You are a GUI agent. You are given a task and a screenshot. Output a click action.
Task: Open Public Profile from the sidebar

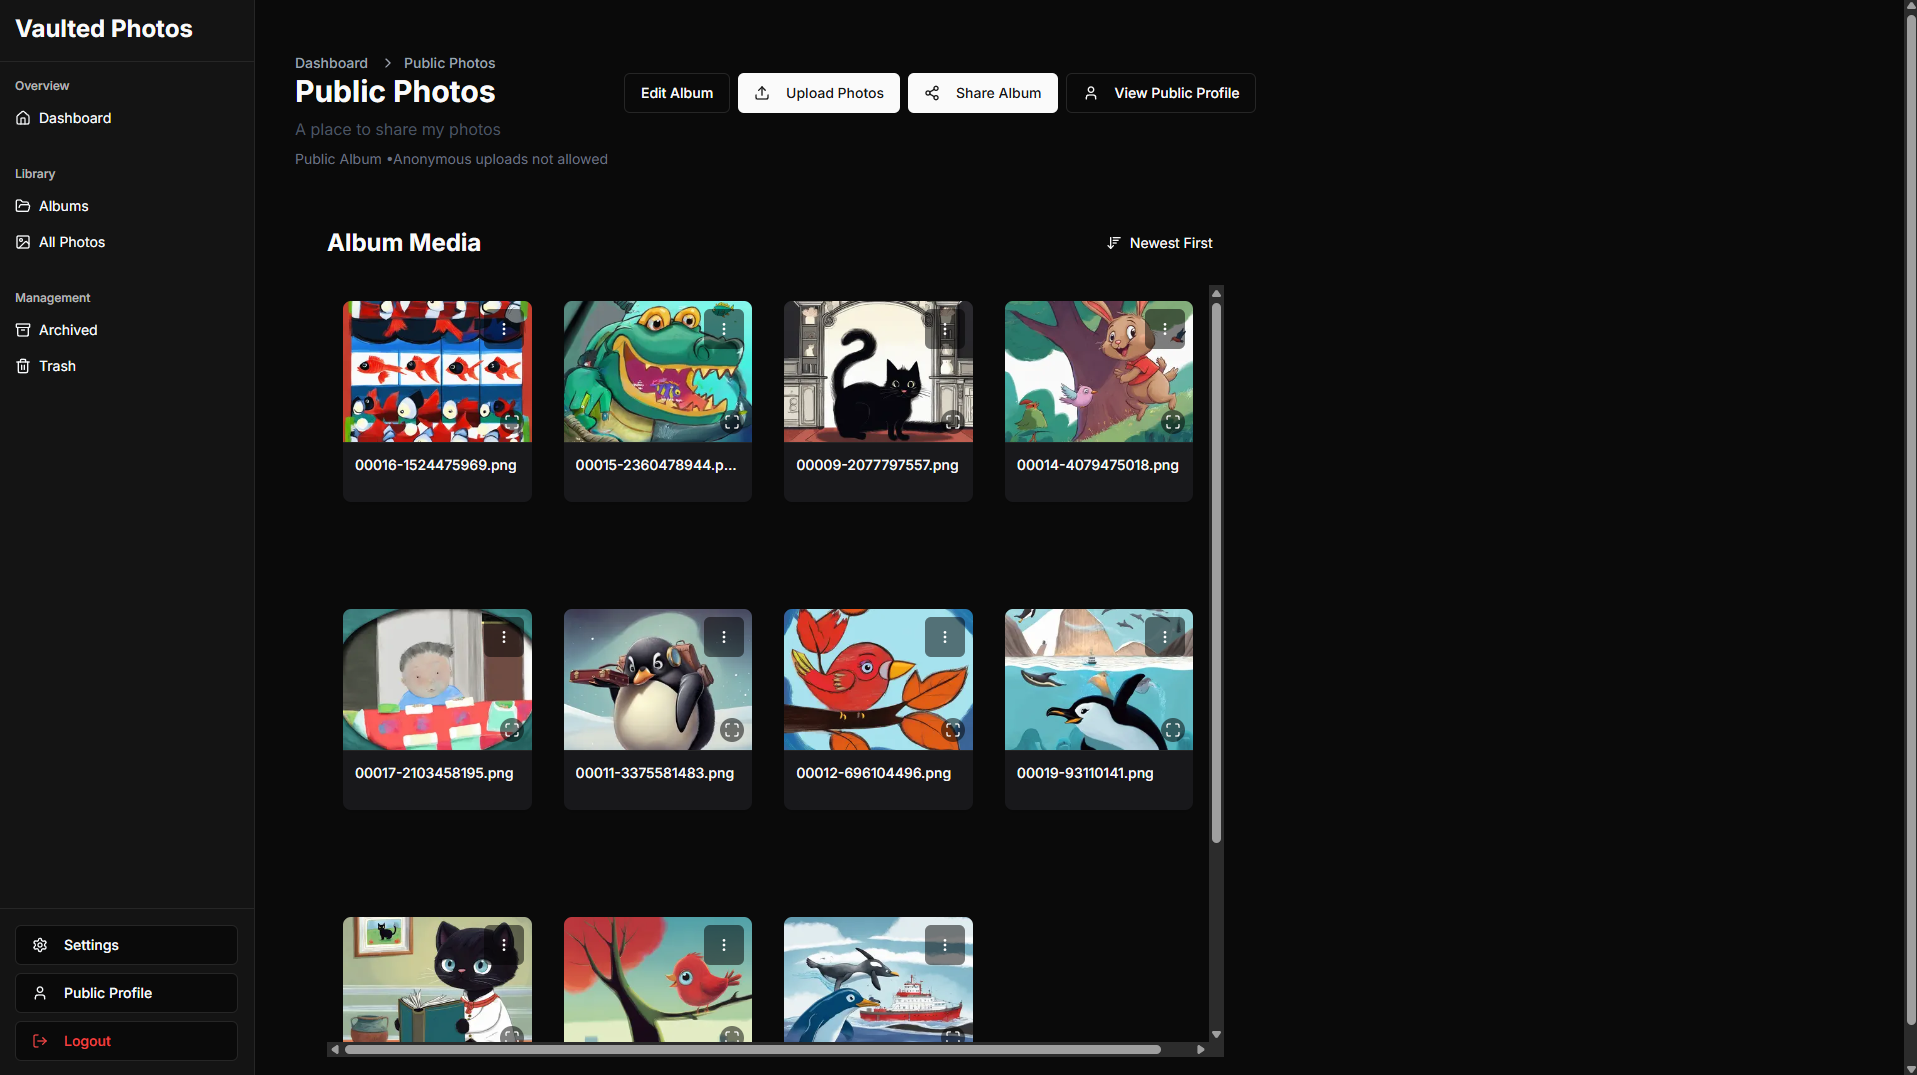(126, 993)
